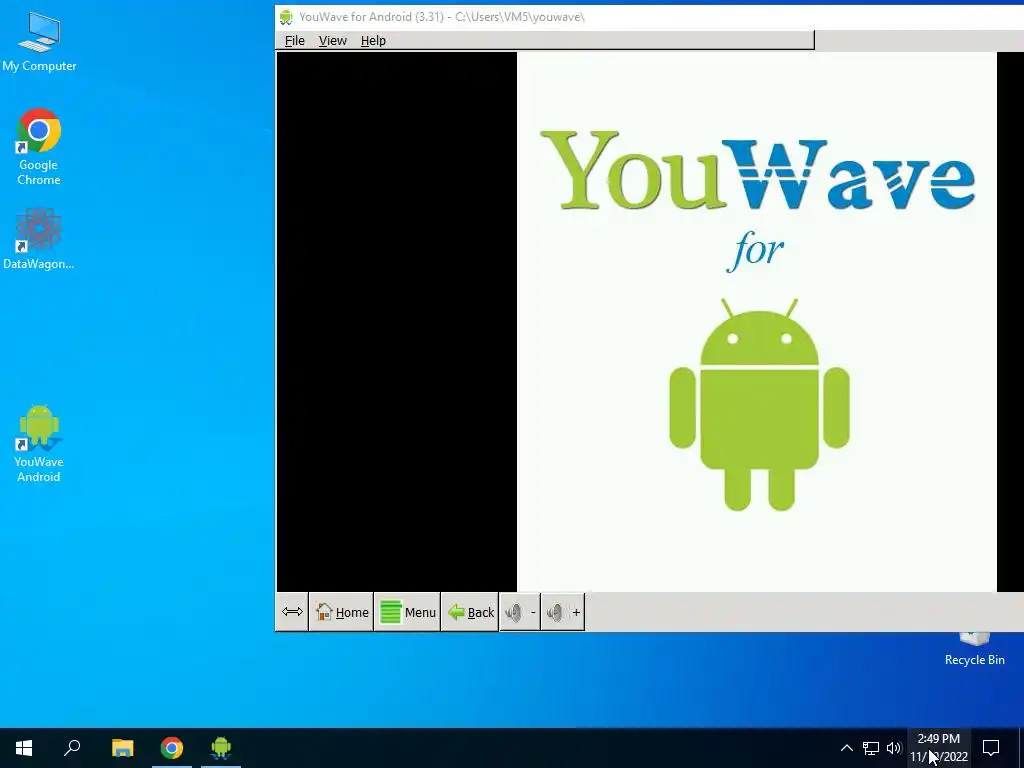Screen dimensions: 1024x768
Task: Show hidden system tray icons
Action: pyautogui.click(x=846, y=748)
